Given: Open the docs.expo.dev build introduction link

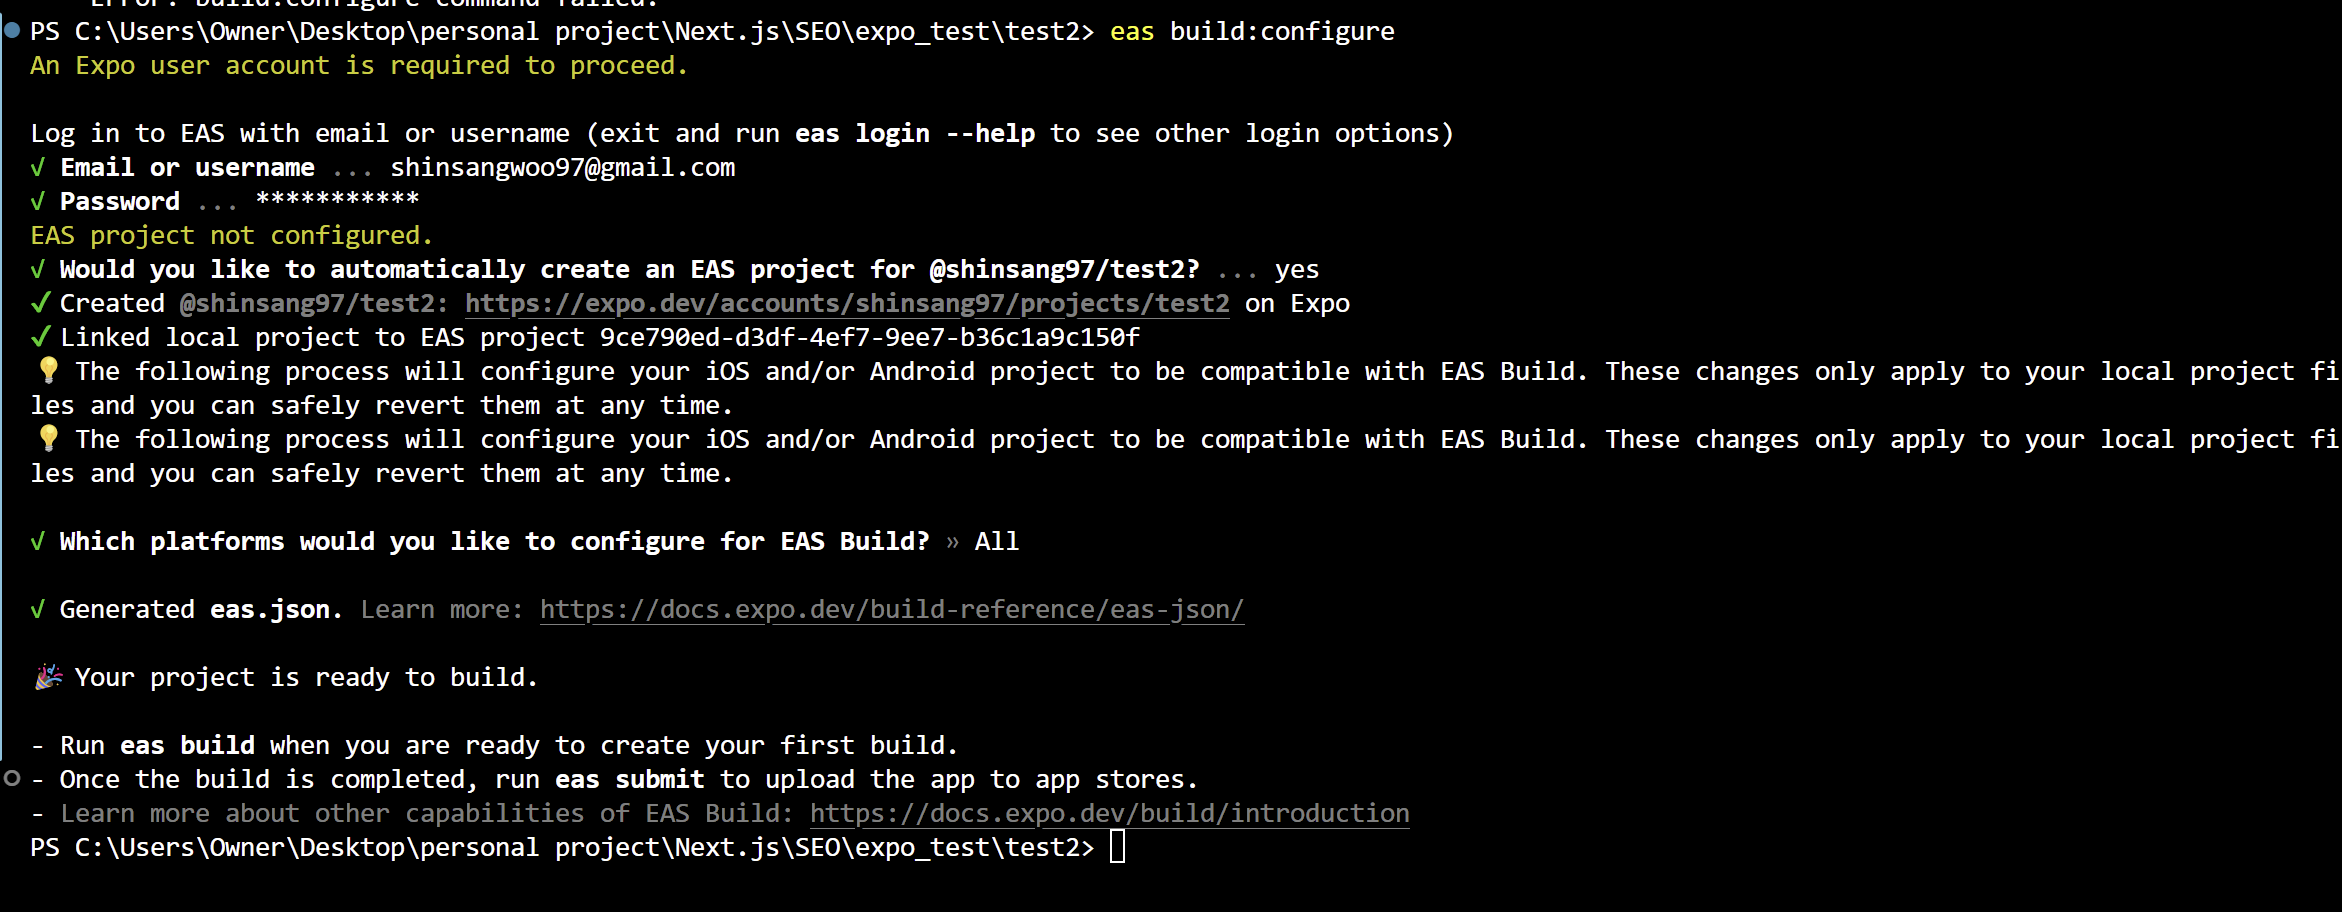Looking at the screenshot, I should [1110, 814].
